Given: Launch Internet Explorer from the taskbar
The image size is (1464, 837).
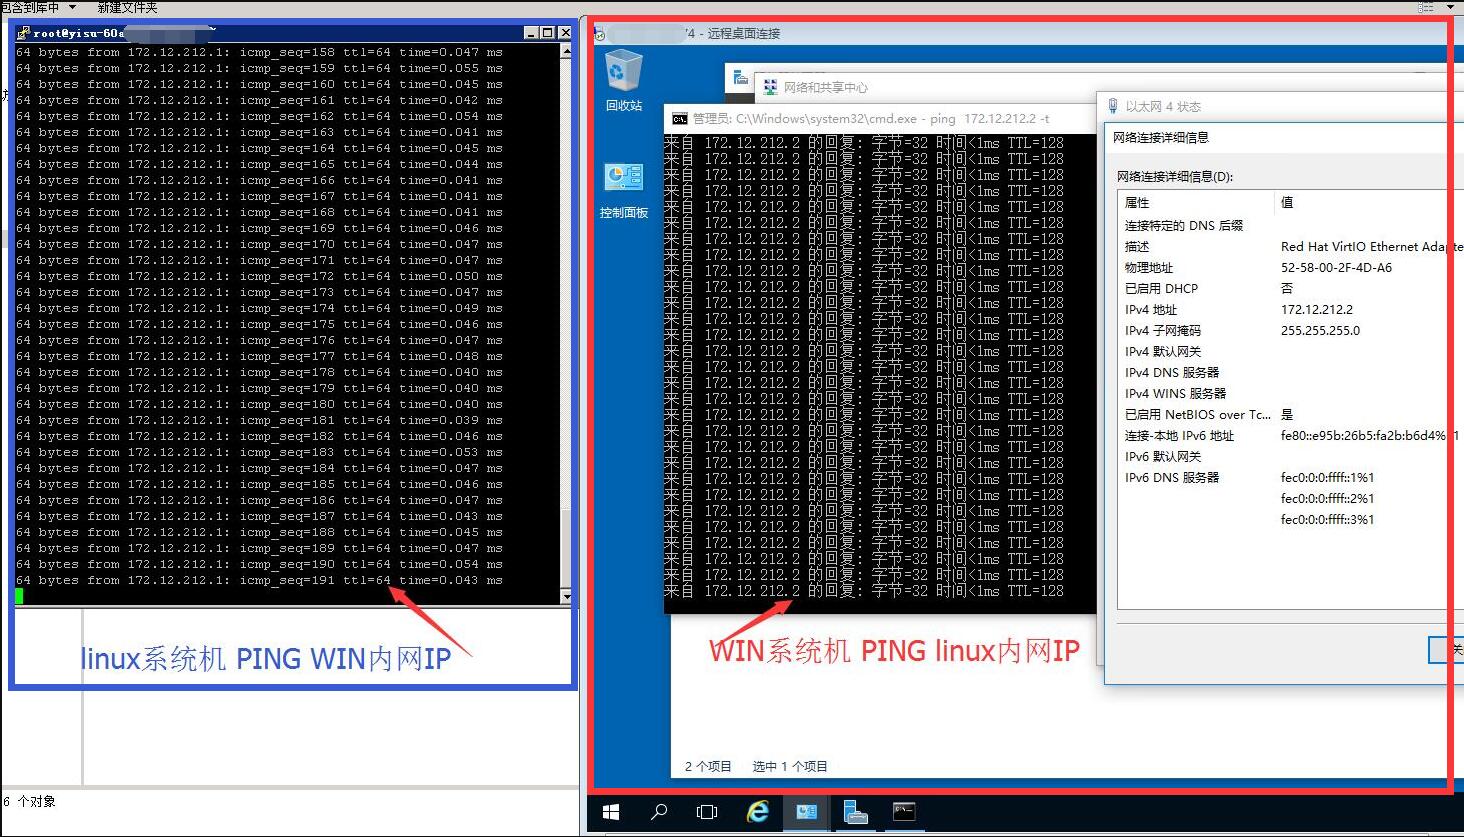Looking at the screenshot, I should (x=757, y=812).
